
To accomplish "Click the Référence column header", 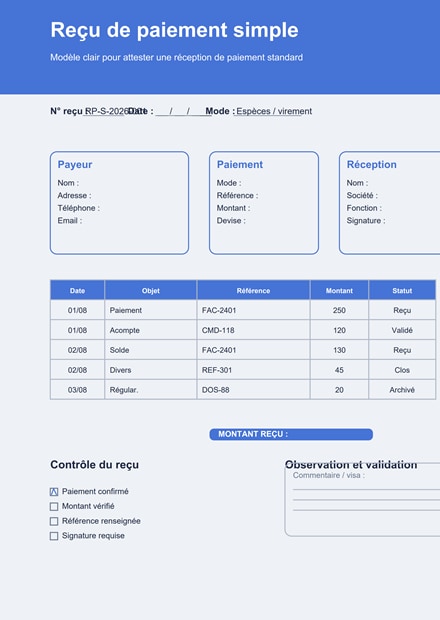I will tap(253, 291).
